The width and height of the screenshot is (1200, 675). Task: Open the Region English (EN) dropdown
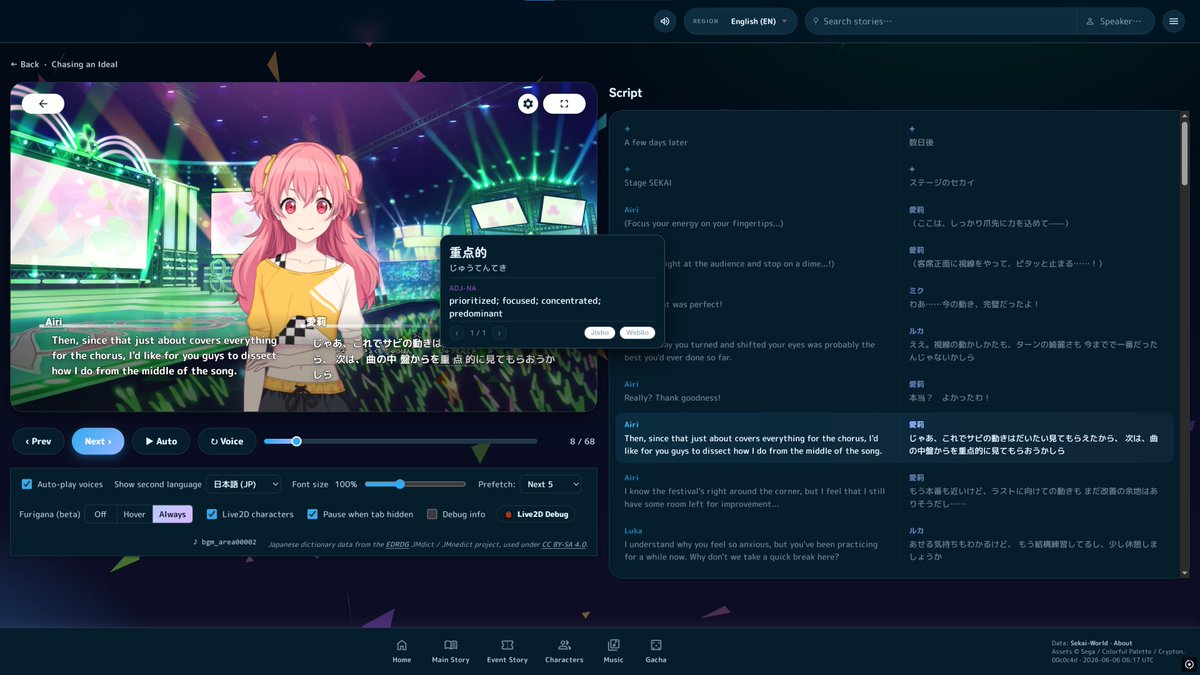740,21
